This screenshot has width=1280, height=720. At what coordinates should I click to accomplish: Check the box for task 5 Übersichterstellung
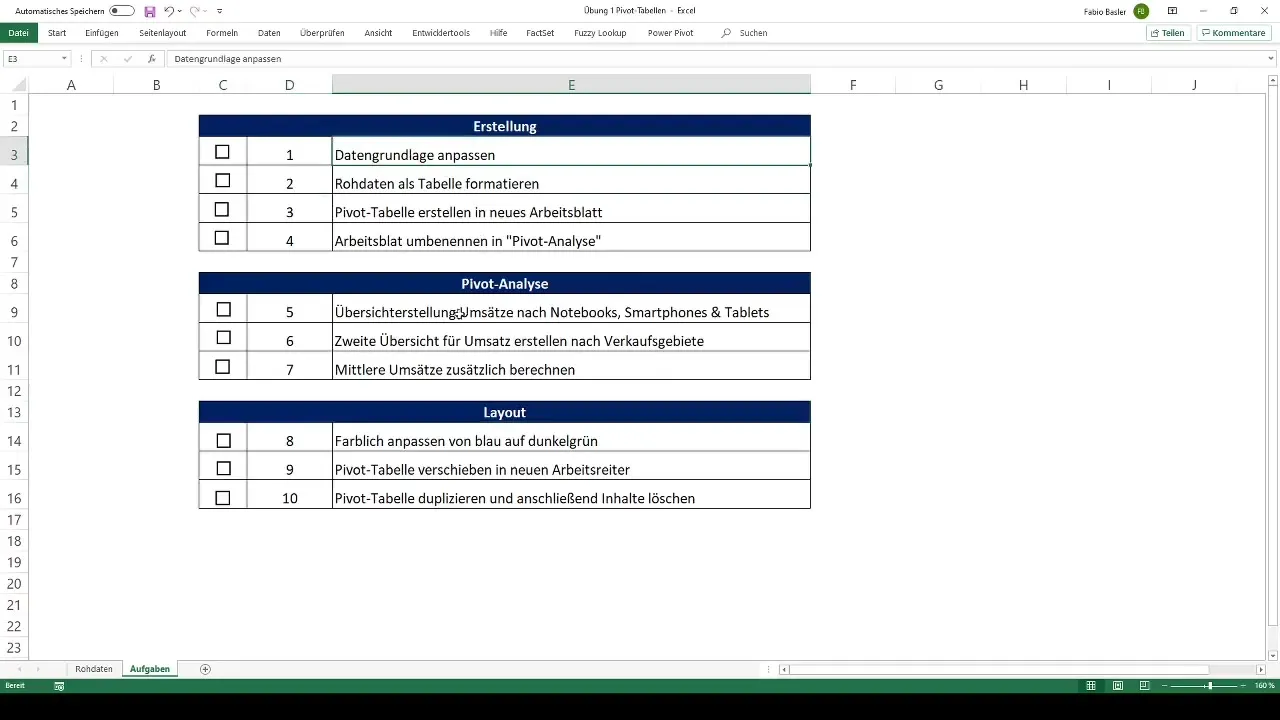point(223,310)
